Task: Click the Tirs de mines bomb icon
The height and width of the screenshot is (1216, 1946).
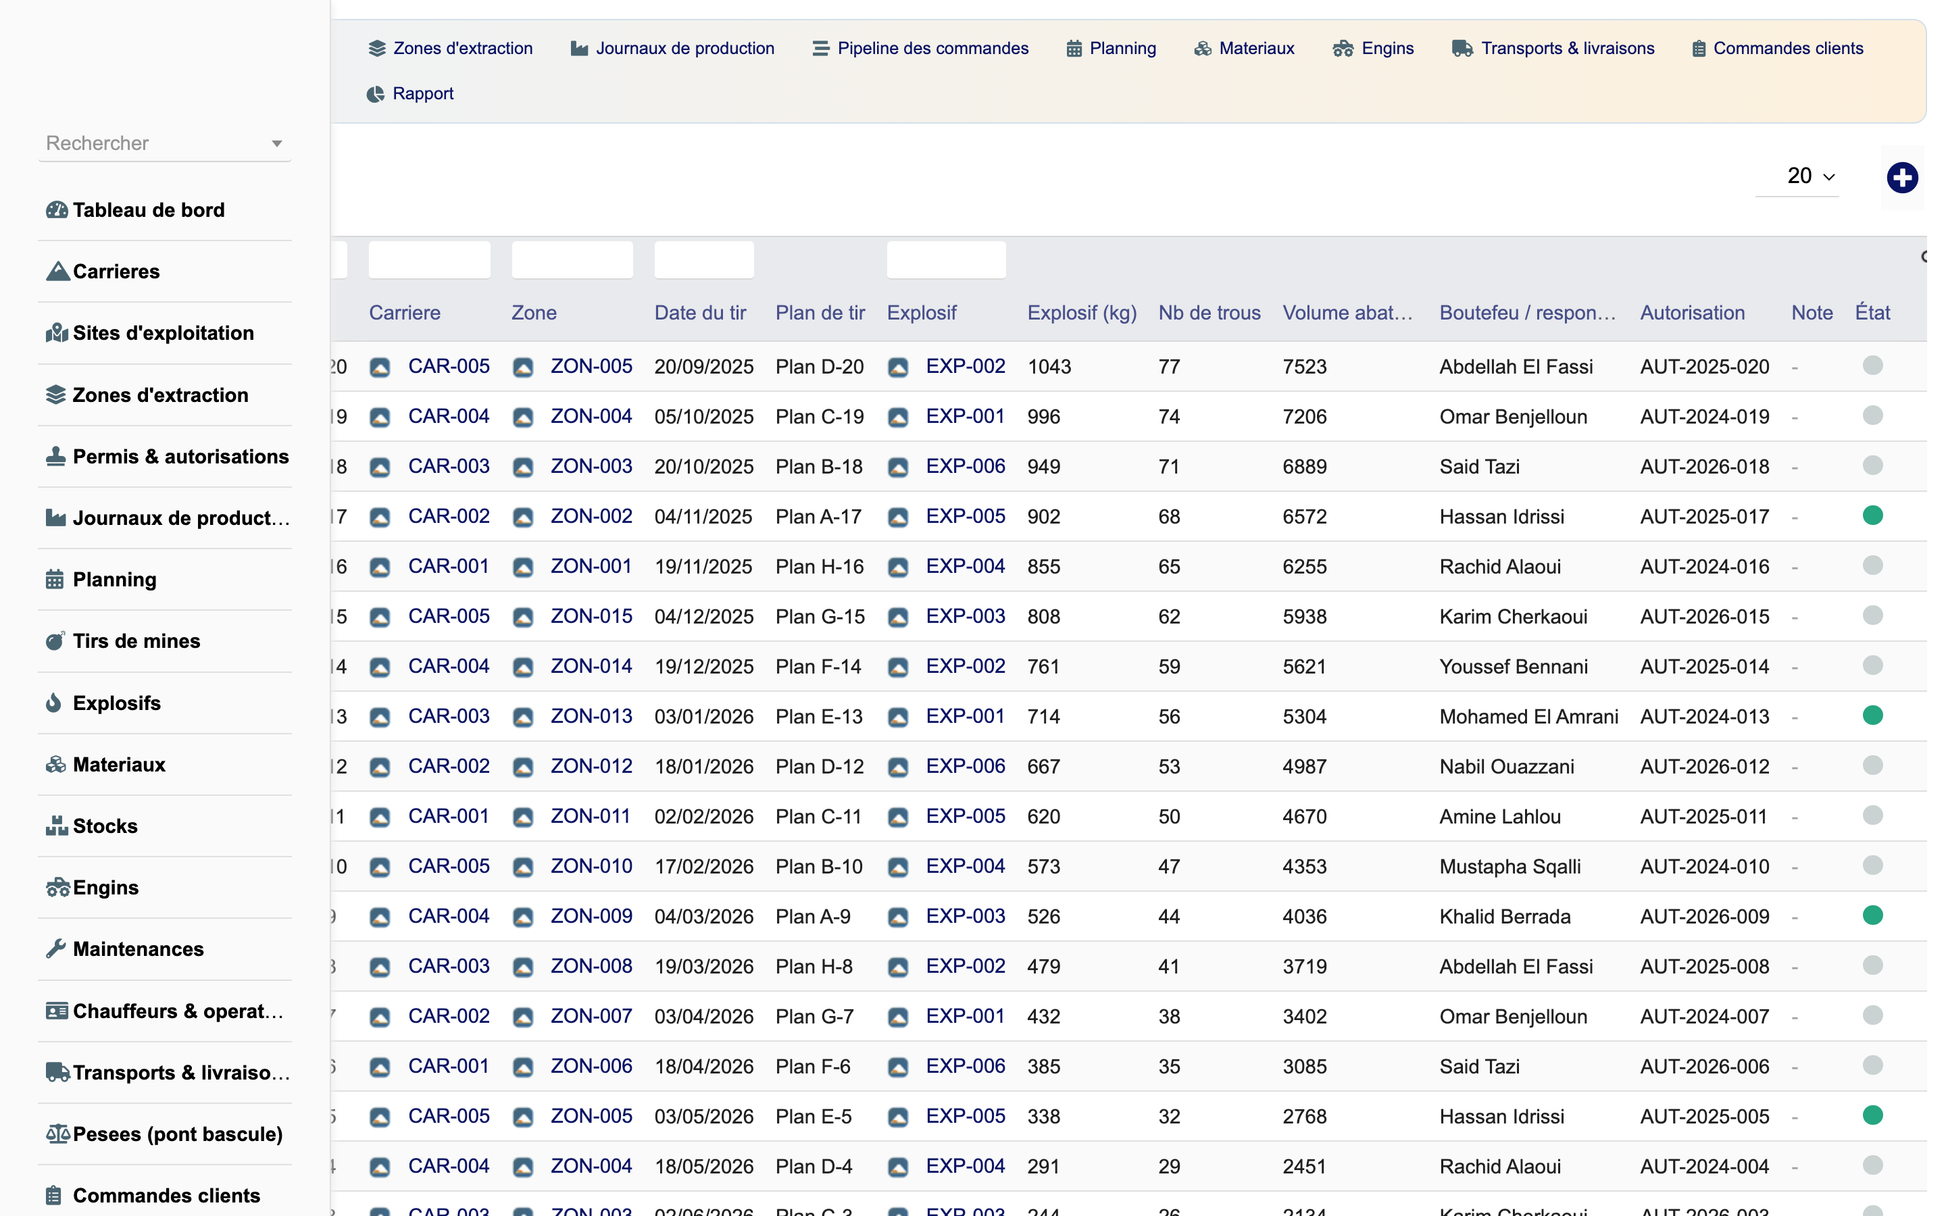Action: tap(55, 641)
